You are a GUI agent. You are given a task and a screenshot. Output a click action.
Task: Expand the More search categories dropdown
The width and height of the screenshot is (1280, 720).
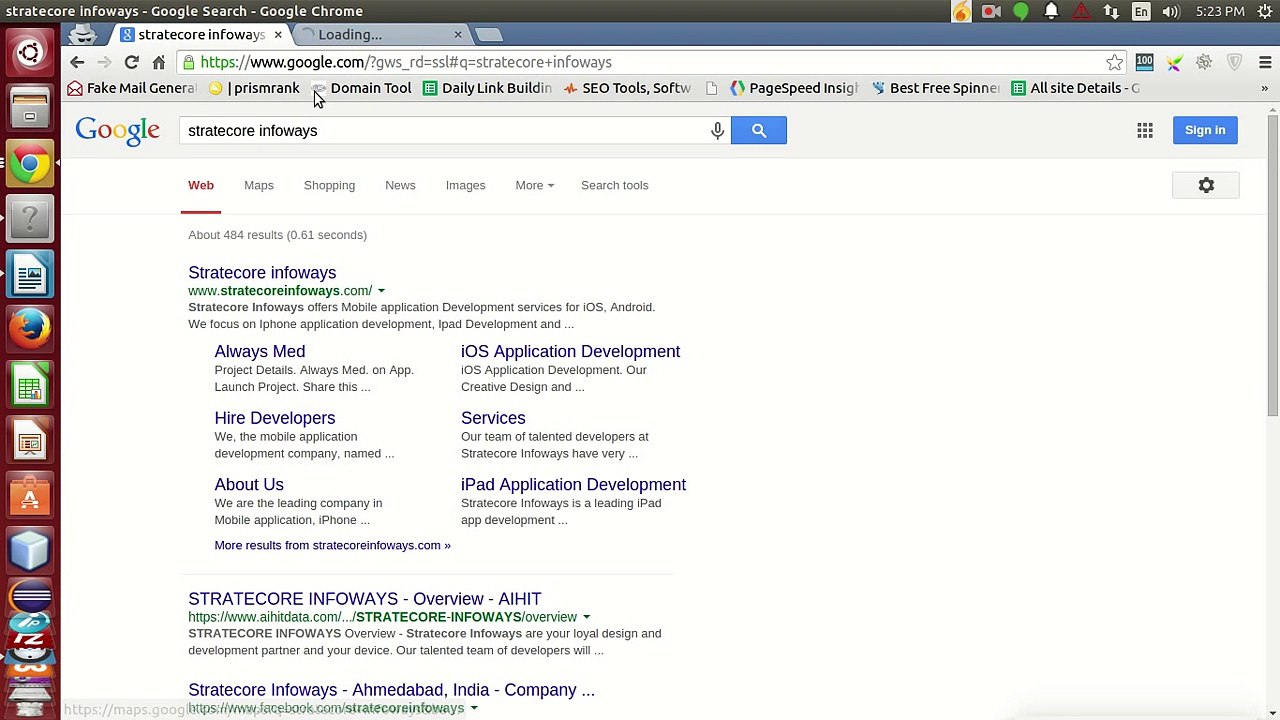(x=534, y=185)
